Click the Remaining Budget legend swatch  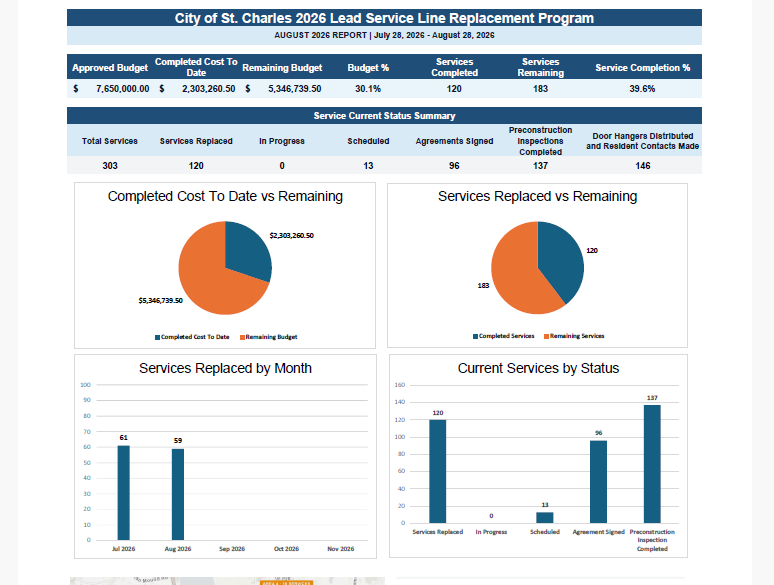point(242,337)
